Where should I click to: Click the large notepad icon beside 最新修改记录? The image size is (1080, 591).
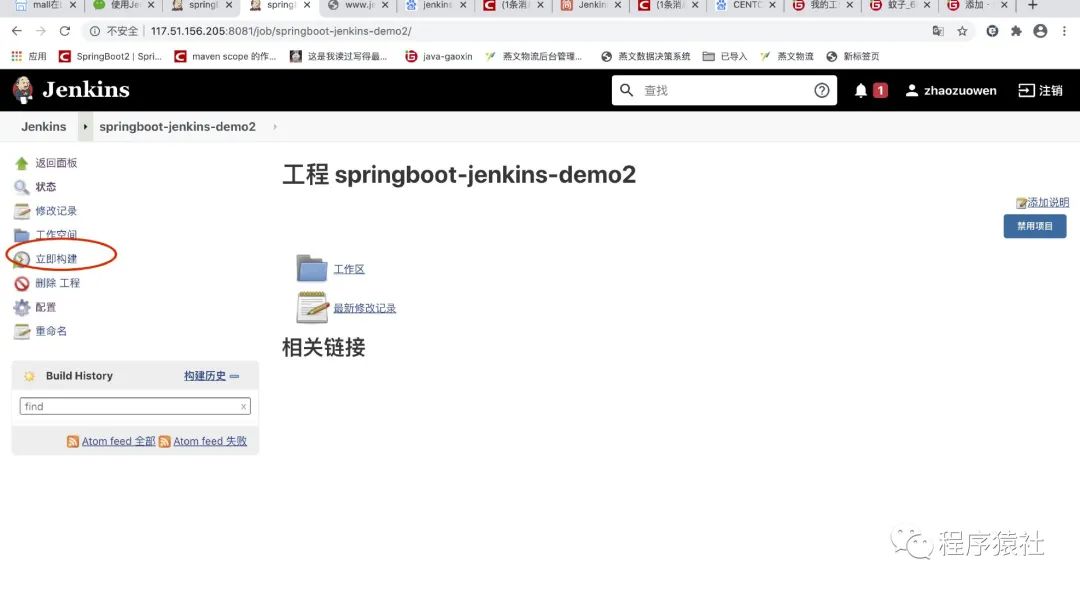click(x=312, y=307)
